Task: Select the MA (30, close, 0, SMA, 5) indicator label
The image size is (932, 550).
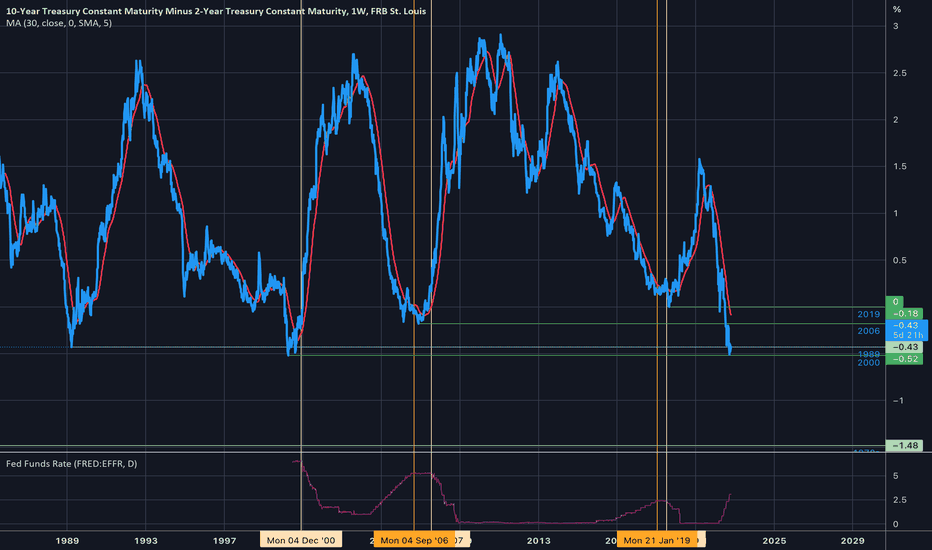Action: click(x=59, y=23)
